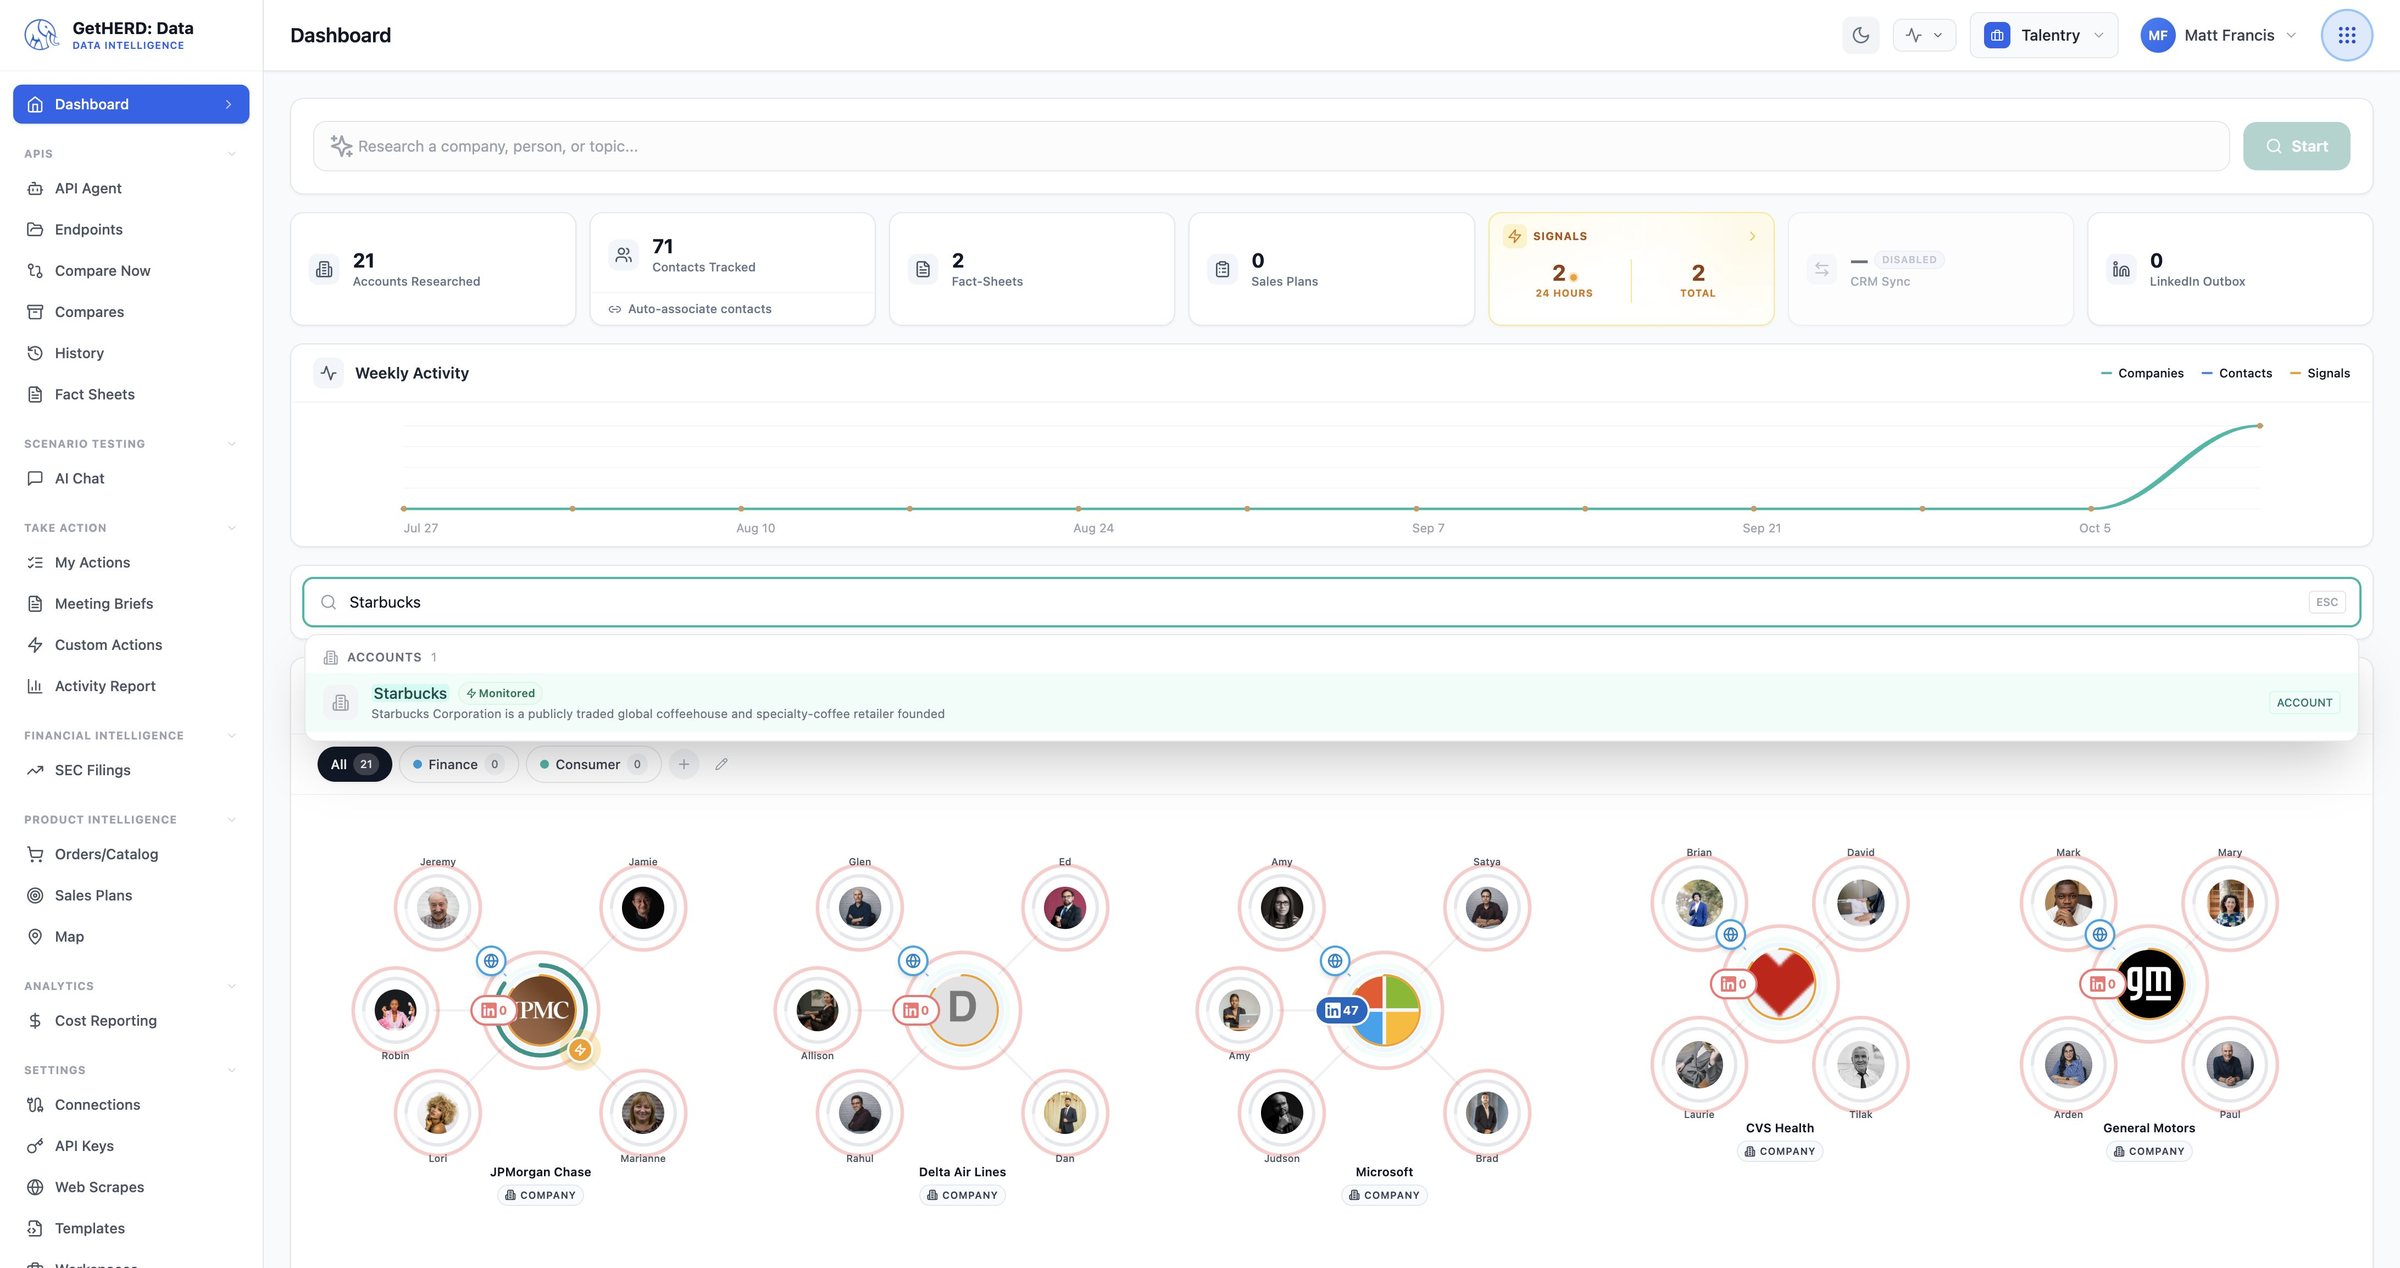Open Cost Reporting in sidebar
The width and height of the screenshot is (2400, 1268).
[x=131, y=1020]
